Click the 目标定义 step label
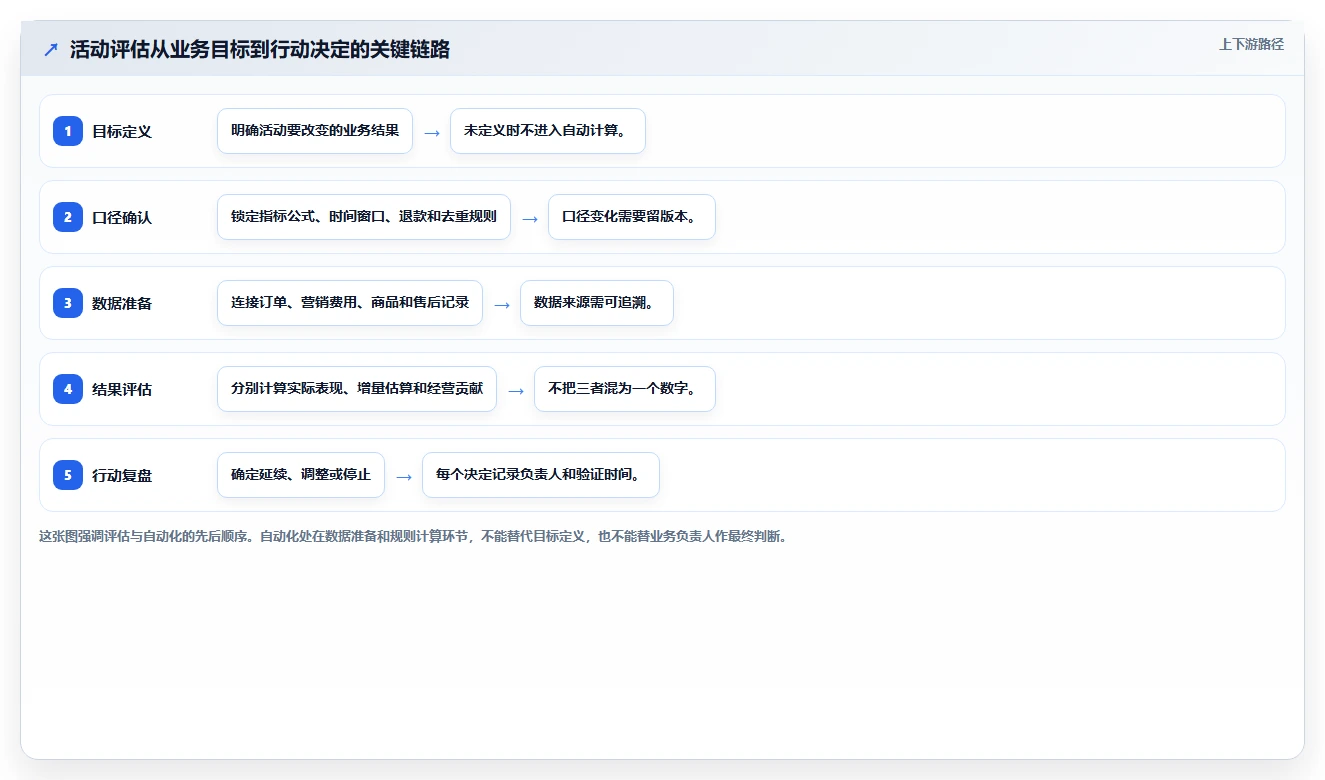Screen dimensions: 1325x780 tap(122, 131)
